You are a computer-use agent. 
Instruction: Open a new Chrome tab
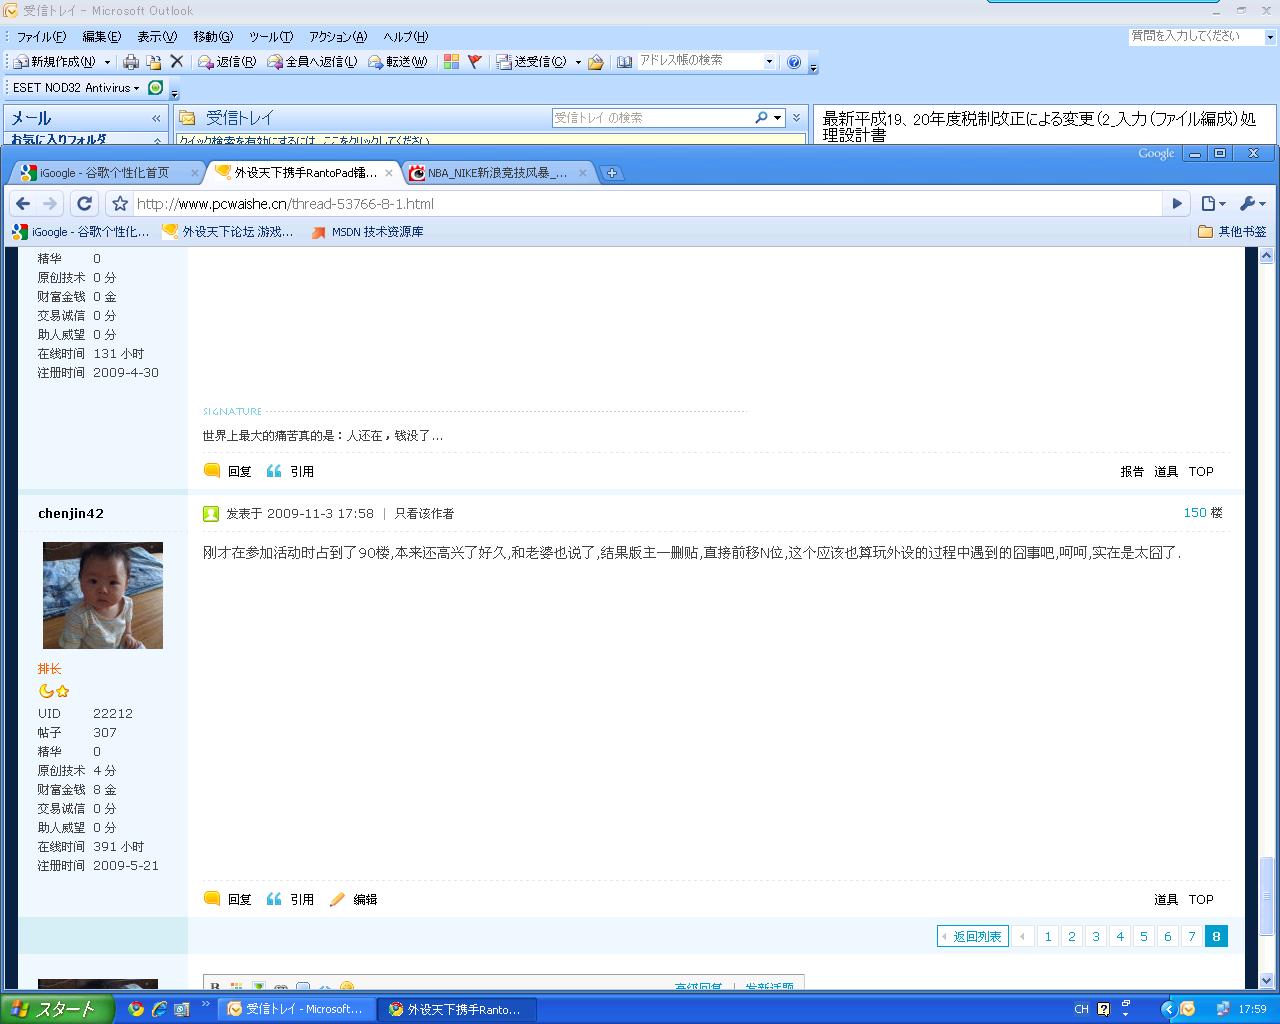click(612, 173)
